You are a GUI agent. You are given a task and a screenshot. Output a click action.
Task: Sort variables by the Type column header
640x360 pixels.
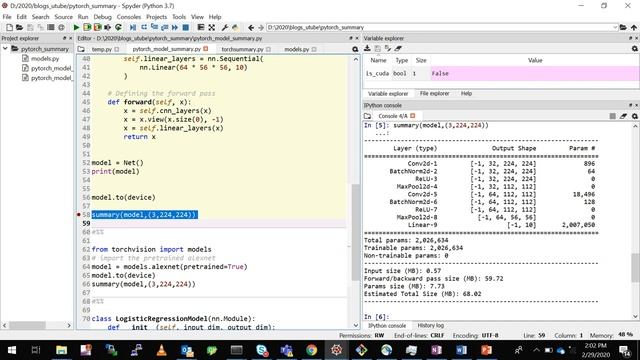pyautogui.click(x=402, y=60)
